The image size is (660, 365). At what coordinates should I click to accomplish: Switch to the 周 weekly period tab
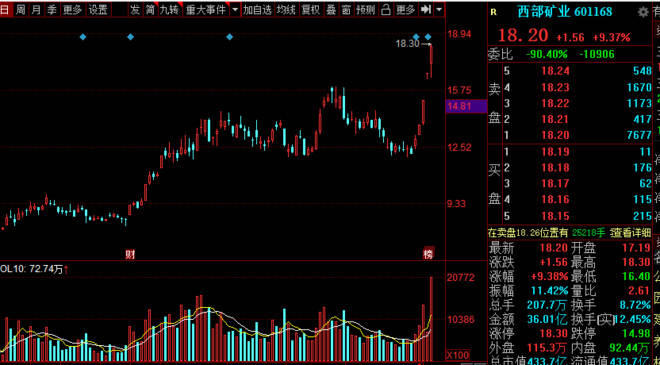(x=21, y=9)
